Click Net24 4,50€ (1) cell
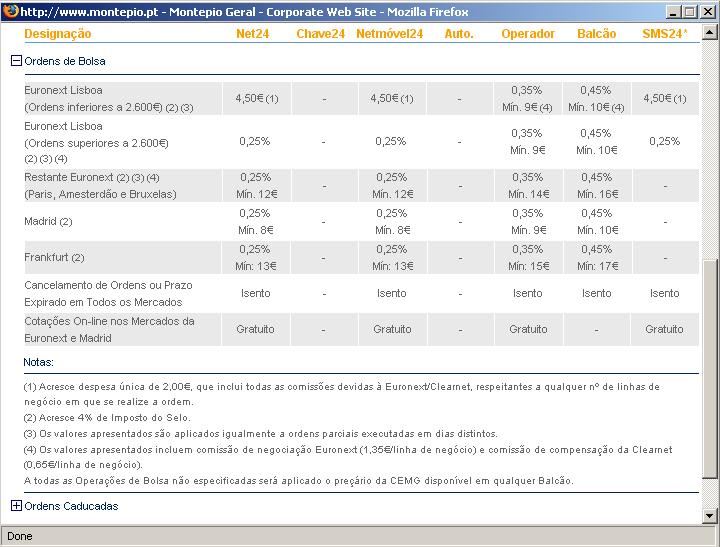 tap(257, 98)
